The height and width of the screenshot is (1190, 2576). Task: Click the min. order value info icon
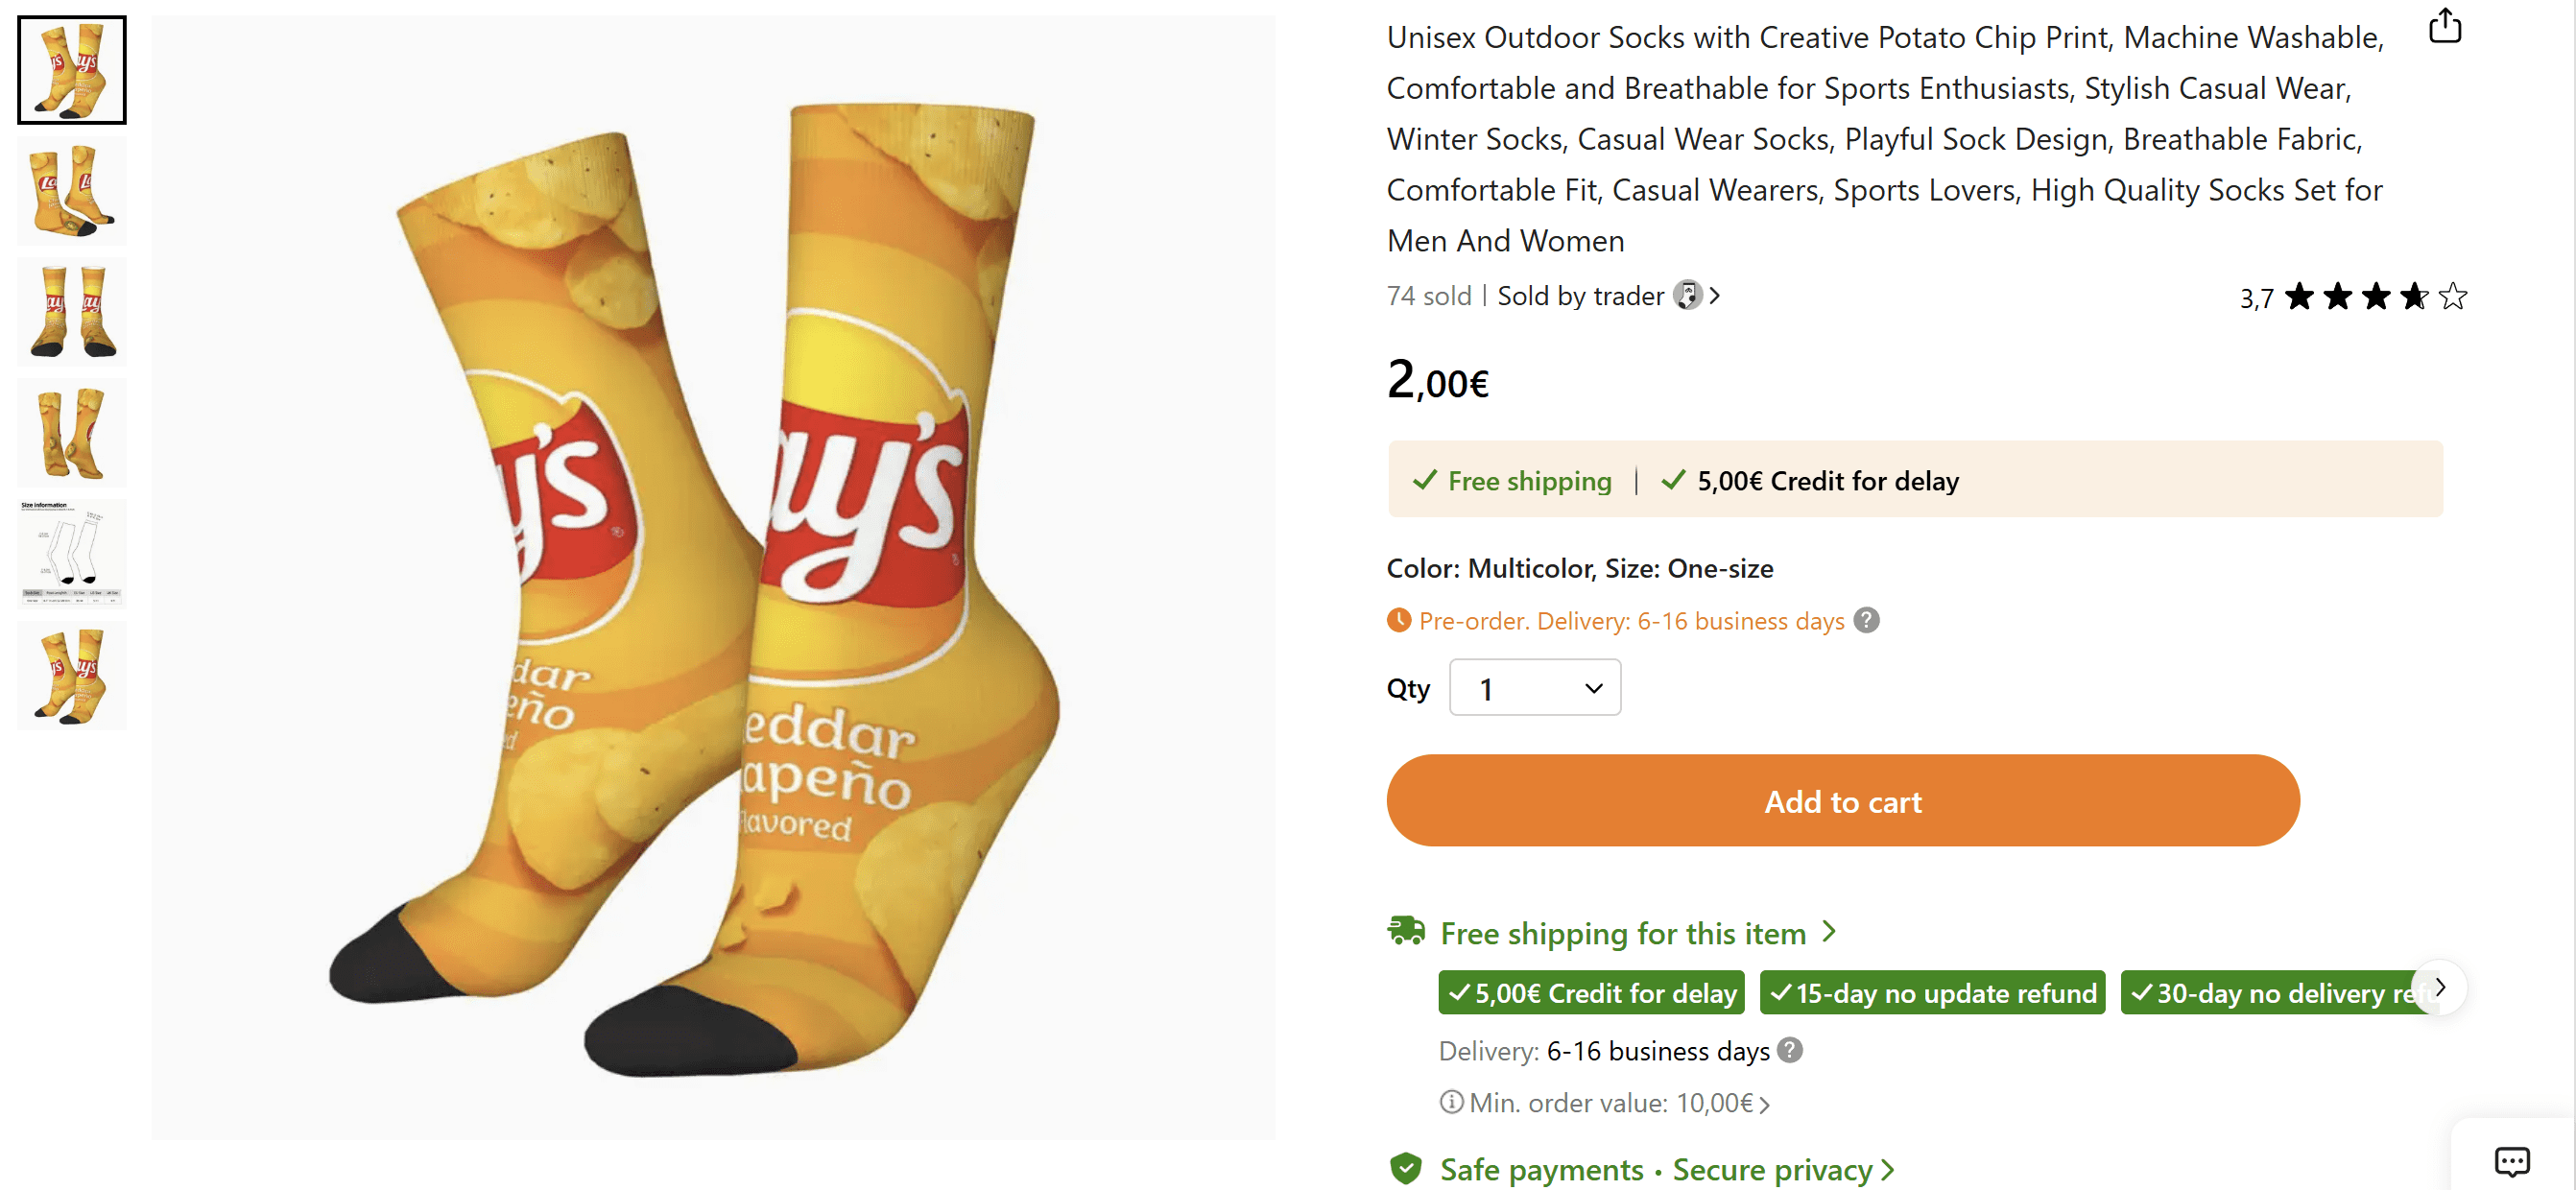[1450, 1102]
